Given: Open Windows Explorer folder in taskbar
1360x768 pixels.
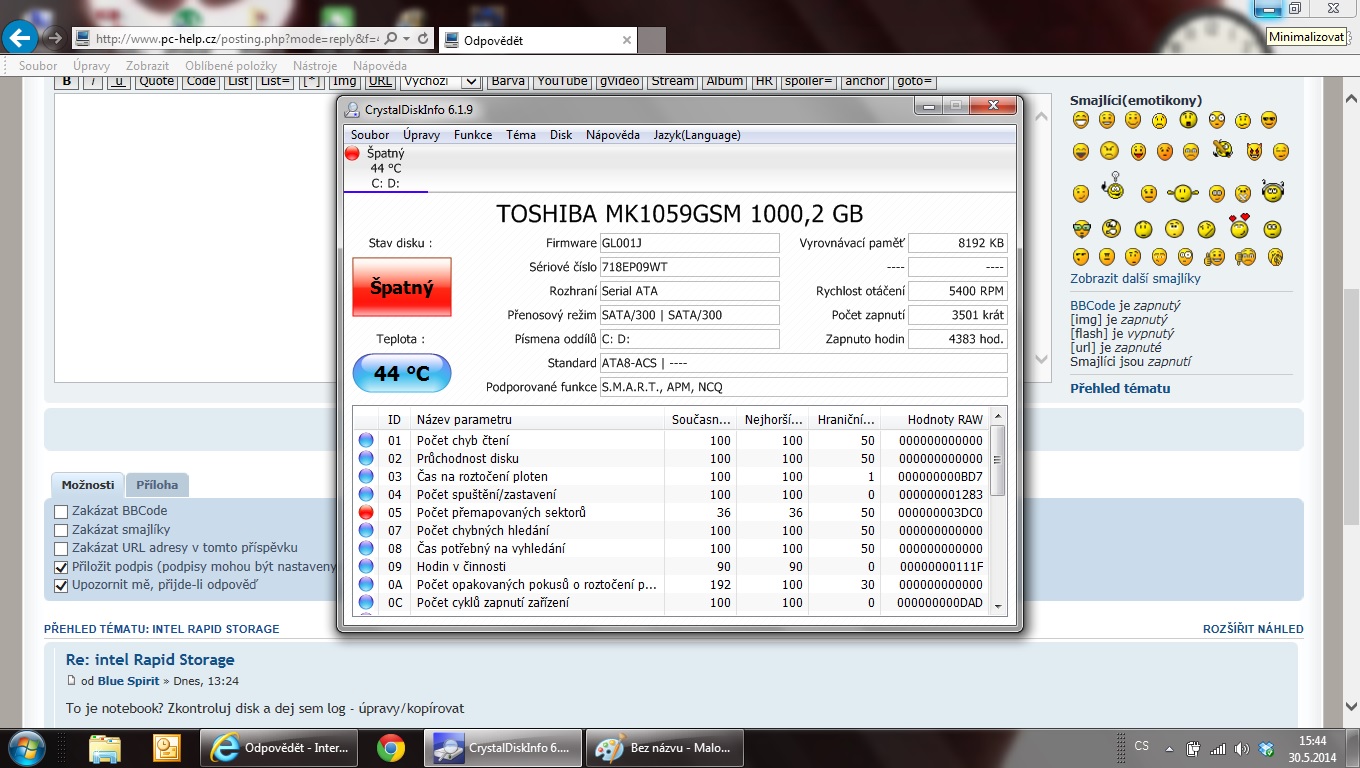Looking at the screenshot, I should [105, 748].
